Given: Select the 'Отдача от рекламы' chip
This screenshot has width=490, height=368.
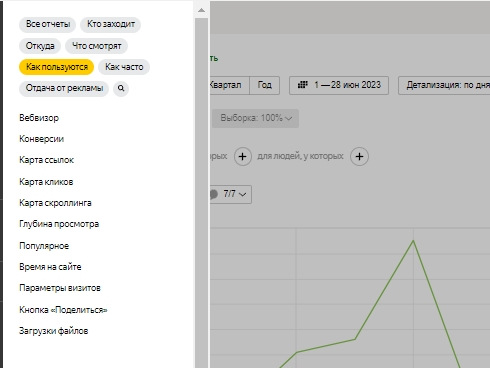Looking at the screenshot, I should click(64, 88).
